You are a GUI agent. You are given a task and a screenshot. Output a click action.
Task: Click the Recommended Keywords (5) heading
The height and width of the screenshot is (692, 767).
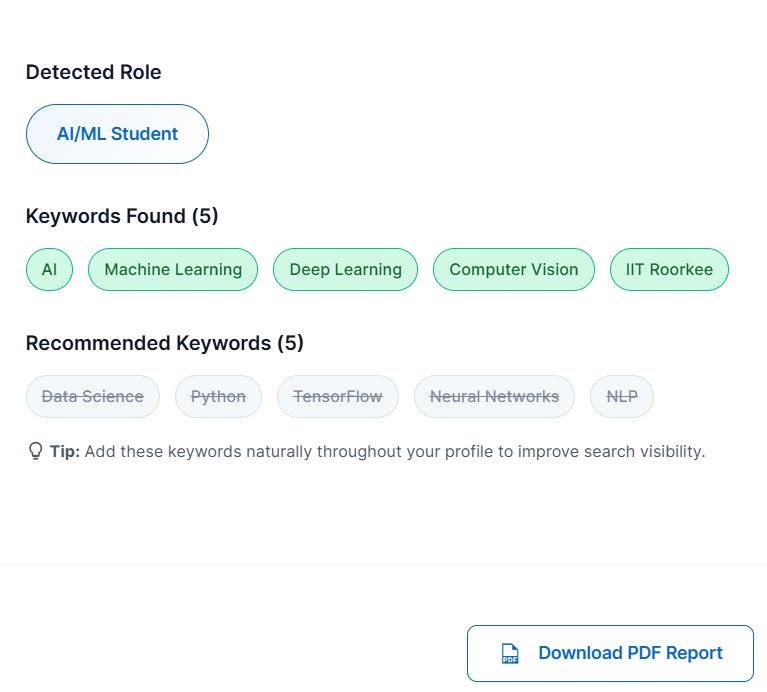[164, 343]
